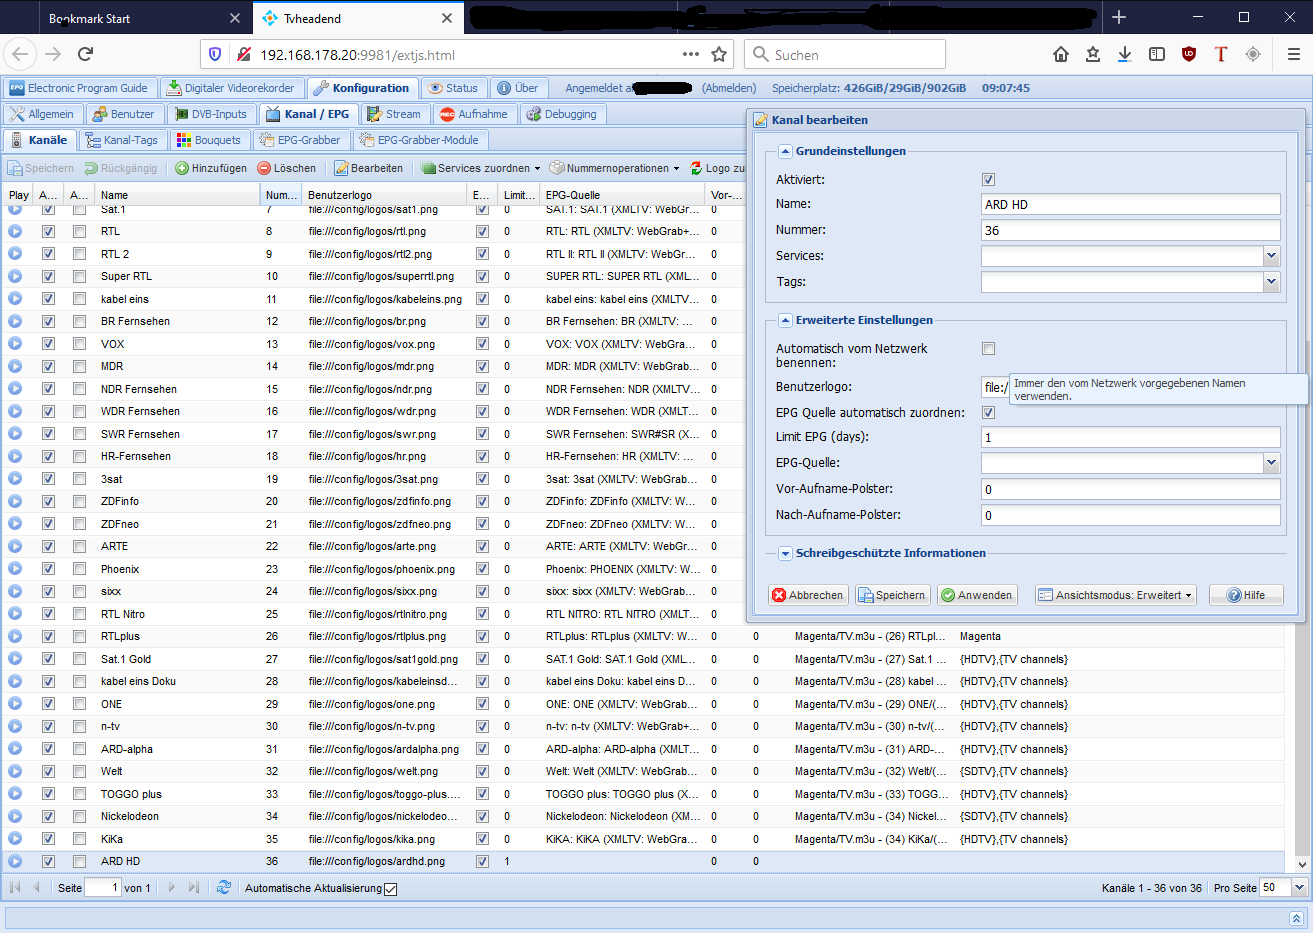Open the Tags dropdown in dialog
The width and height of the screenshot is (1313, 933).
tap(1272, 282)
